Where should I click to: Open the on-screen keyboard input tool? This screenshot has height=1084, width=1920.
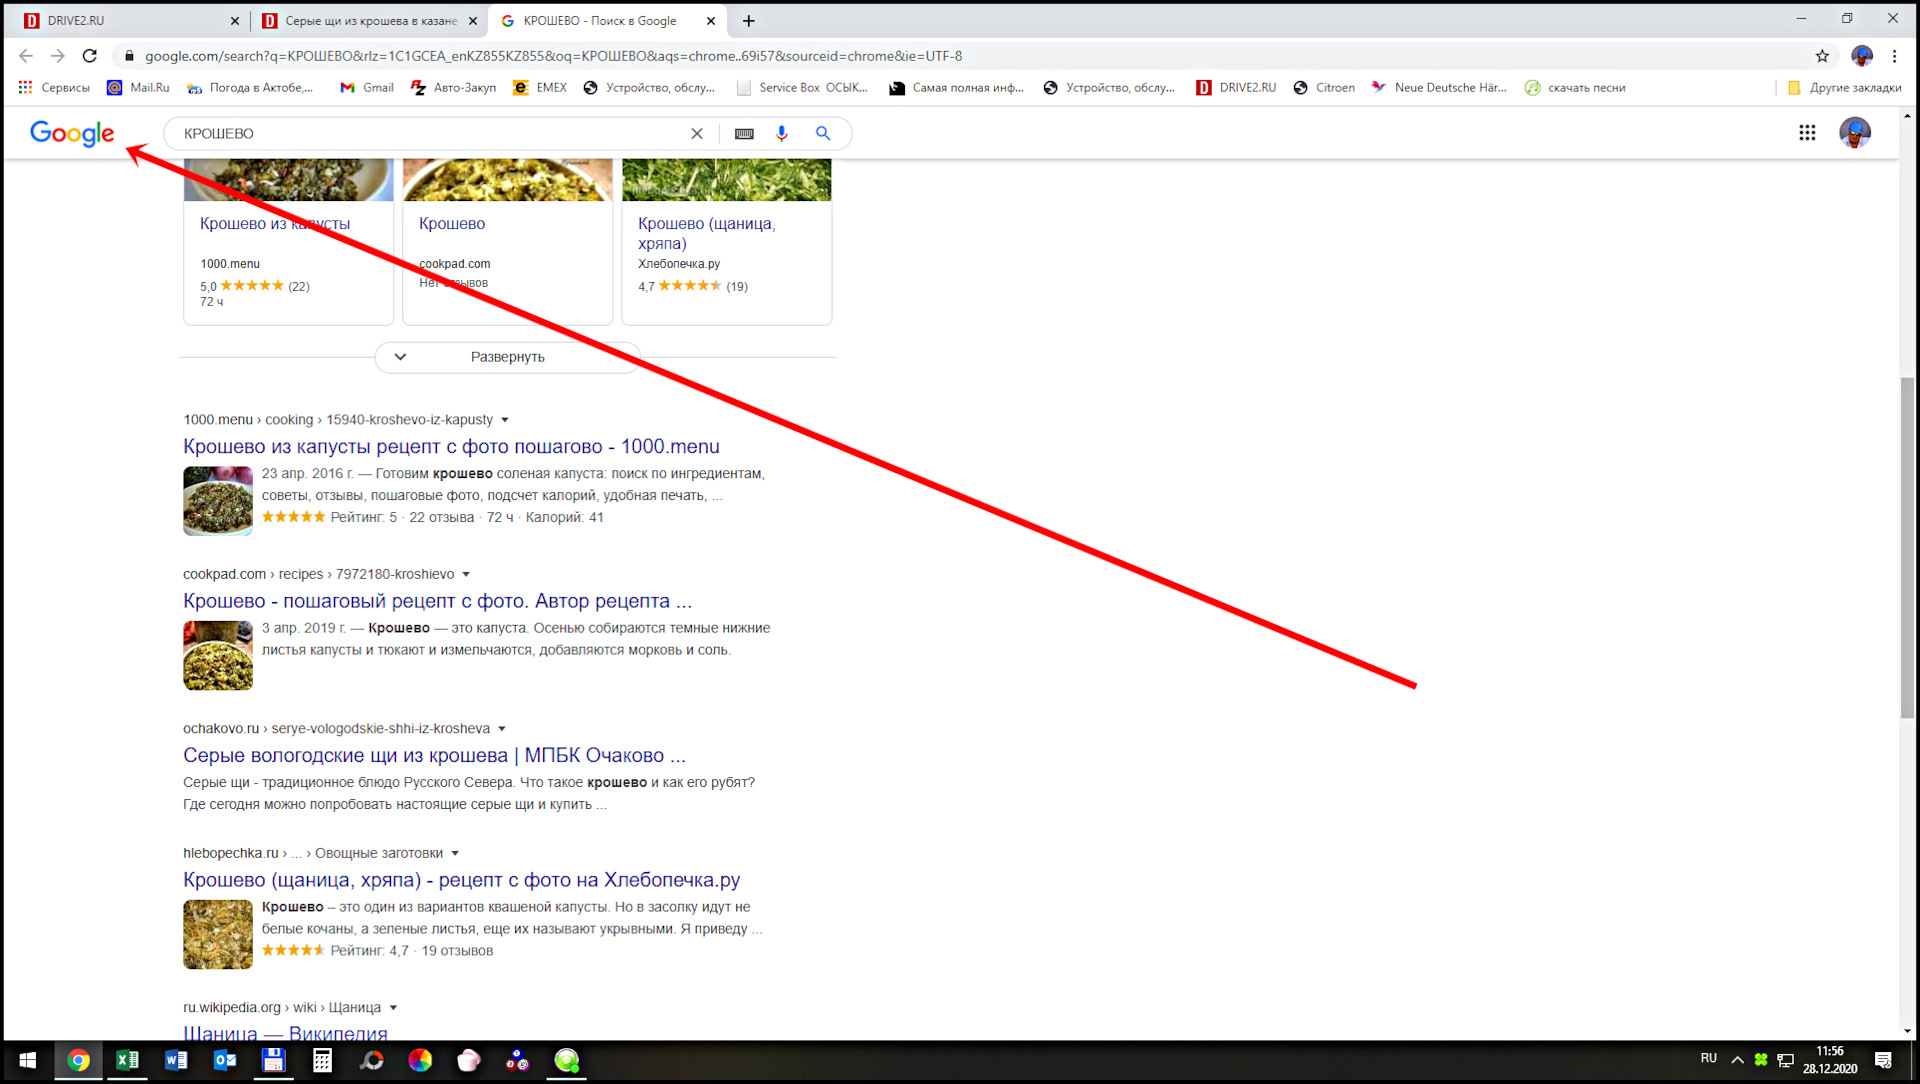coord(744,133)
